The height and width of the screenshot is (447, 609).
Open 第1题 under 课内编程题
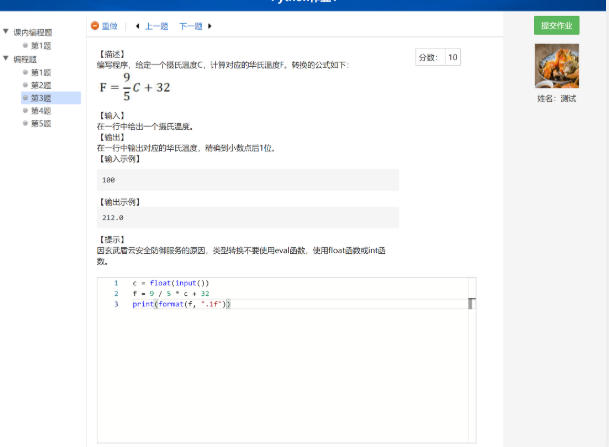pyautogui.click(x=41, y=46)
